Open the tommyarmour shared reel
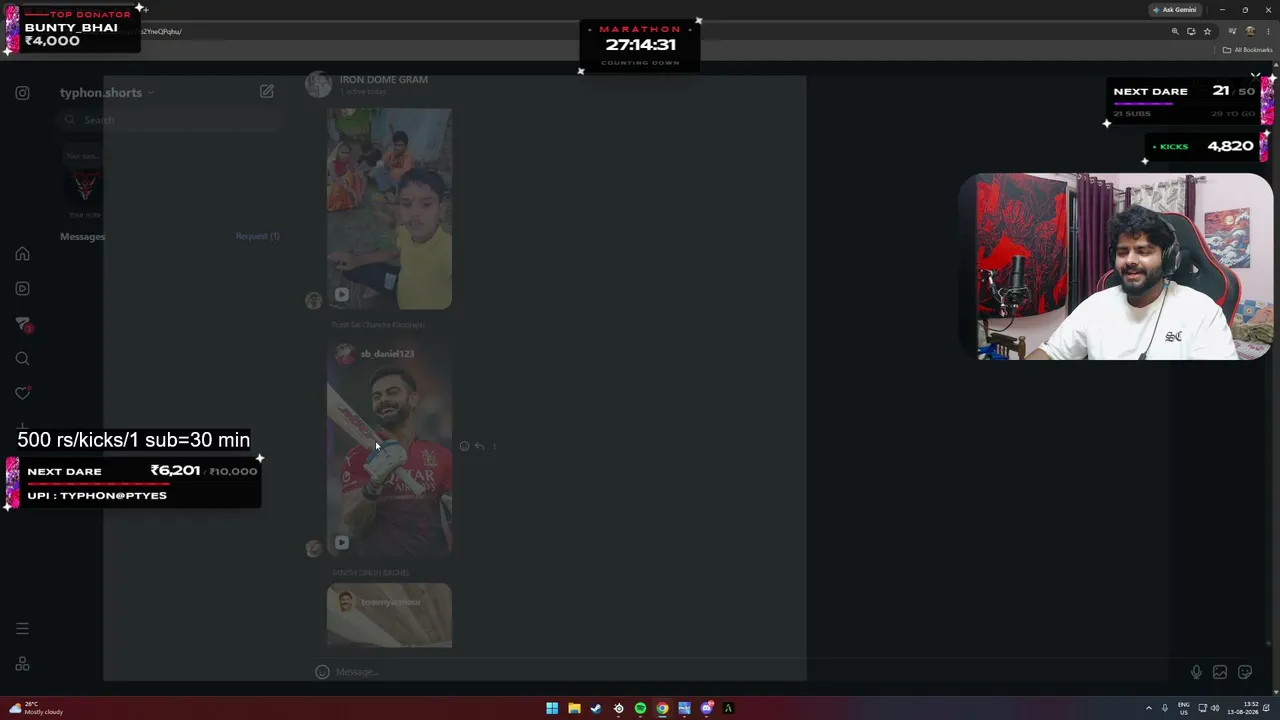This screenshot has height=720, width=1280. 389,616
